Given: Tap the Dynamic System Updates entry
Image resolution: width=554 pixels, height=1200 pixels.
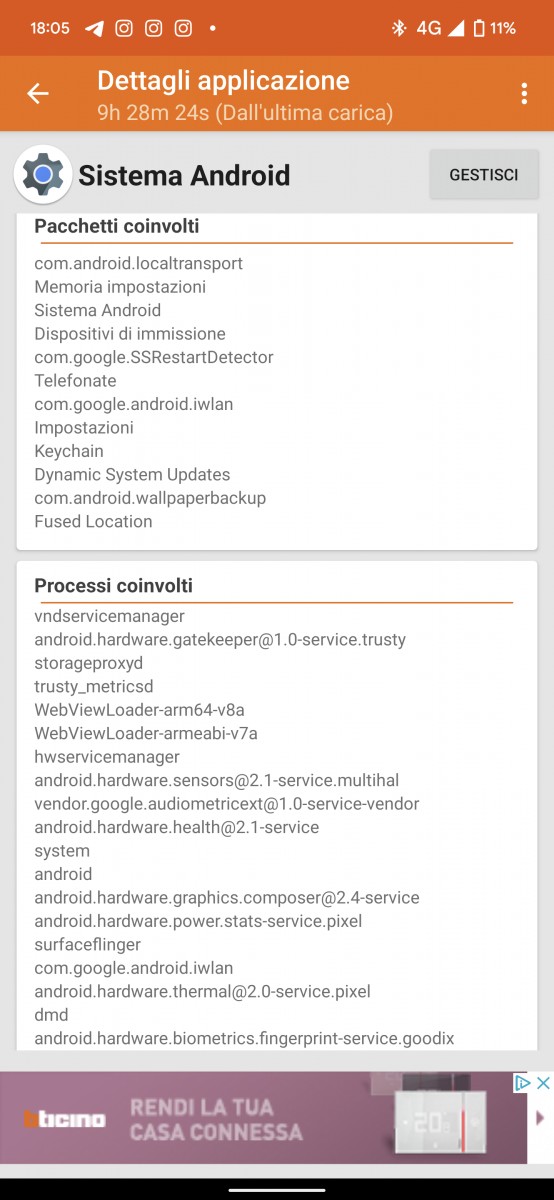Looking at the screenshot, I should coord(132,474).
